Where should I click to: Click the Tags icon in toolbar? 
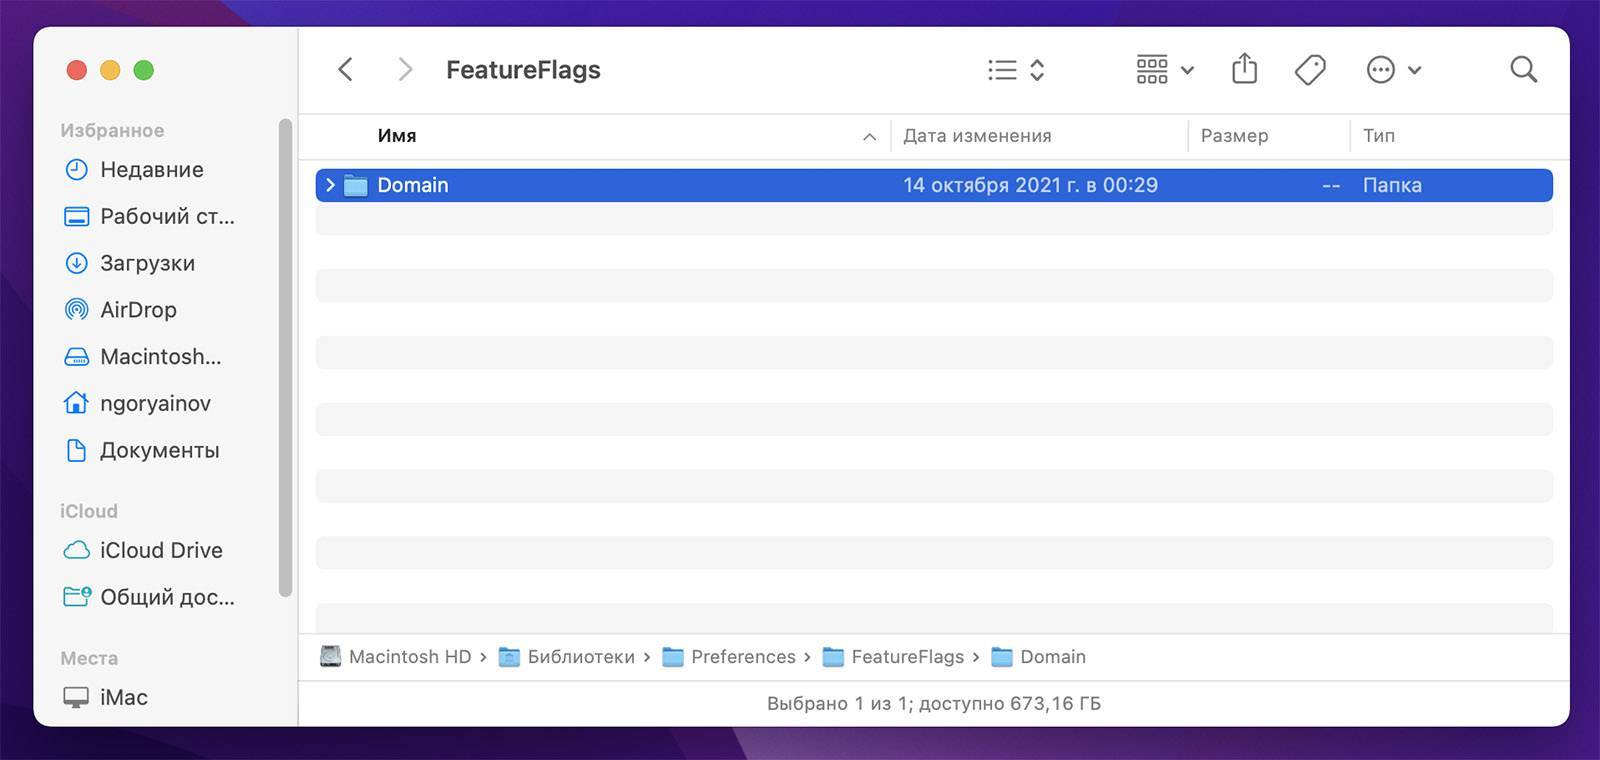coord(1309,70)
